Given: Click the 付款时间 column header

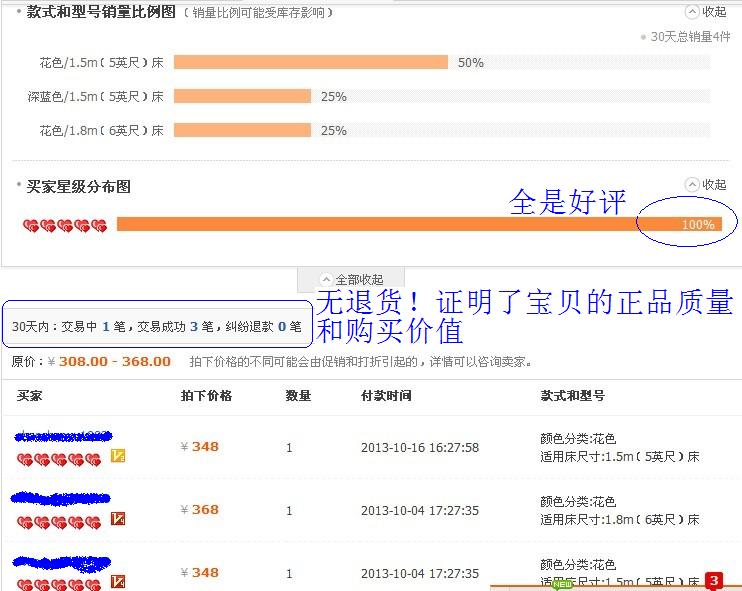Looking at the screenshot, I should [x=385, y=396].
